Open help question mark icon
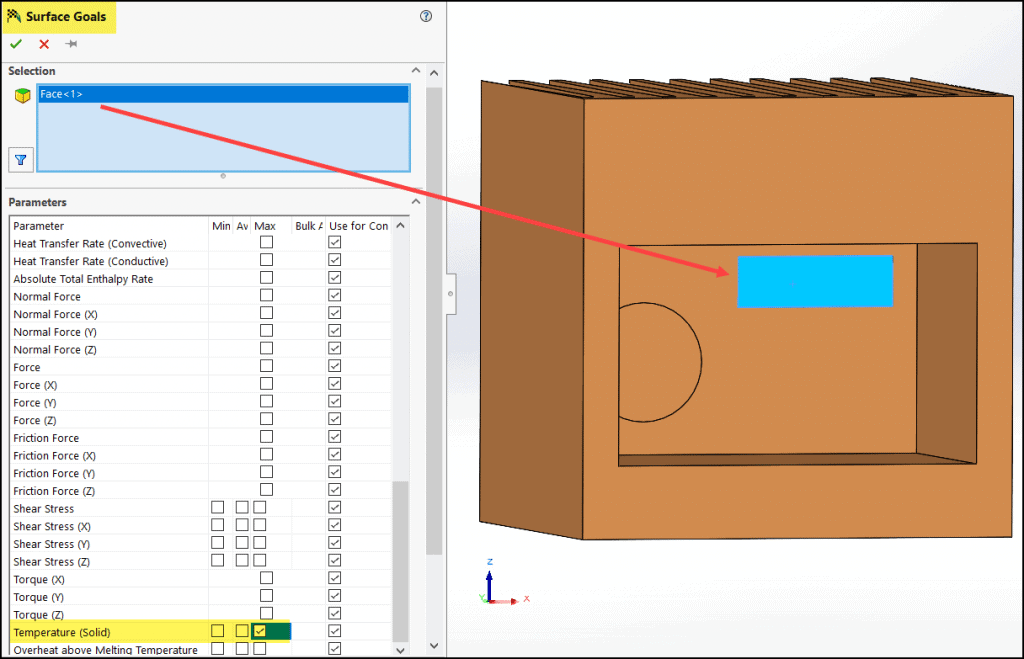 pyautogui.click(x=426, y=16)
